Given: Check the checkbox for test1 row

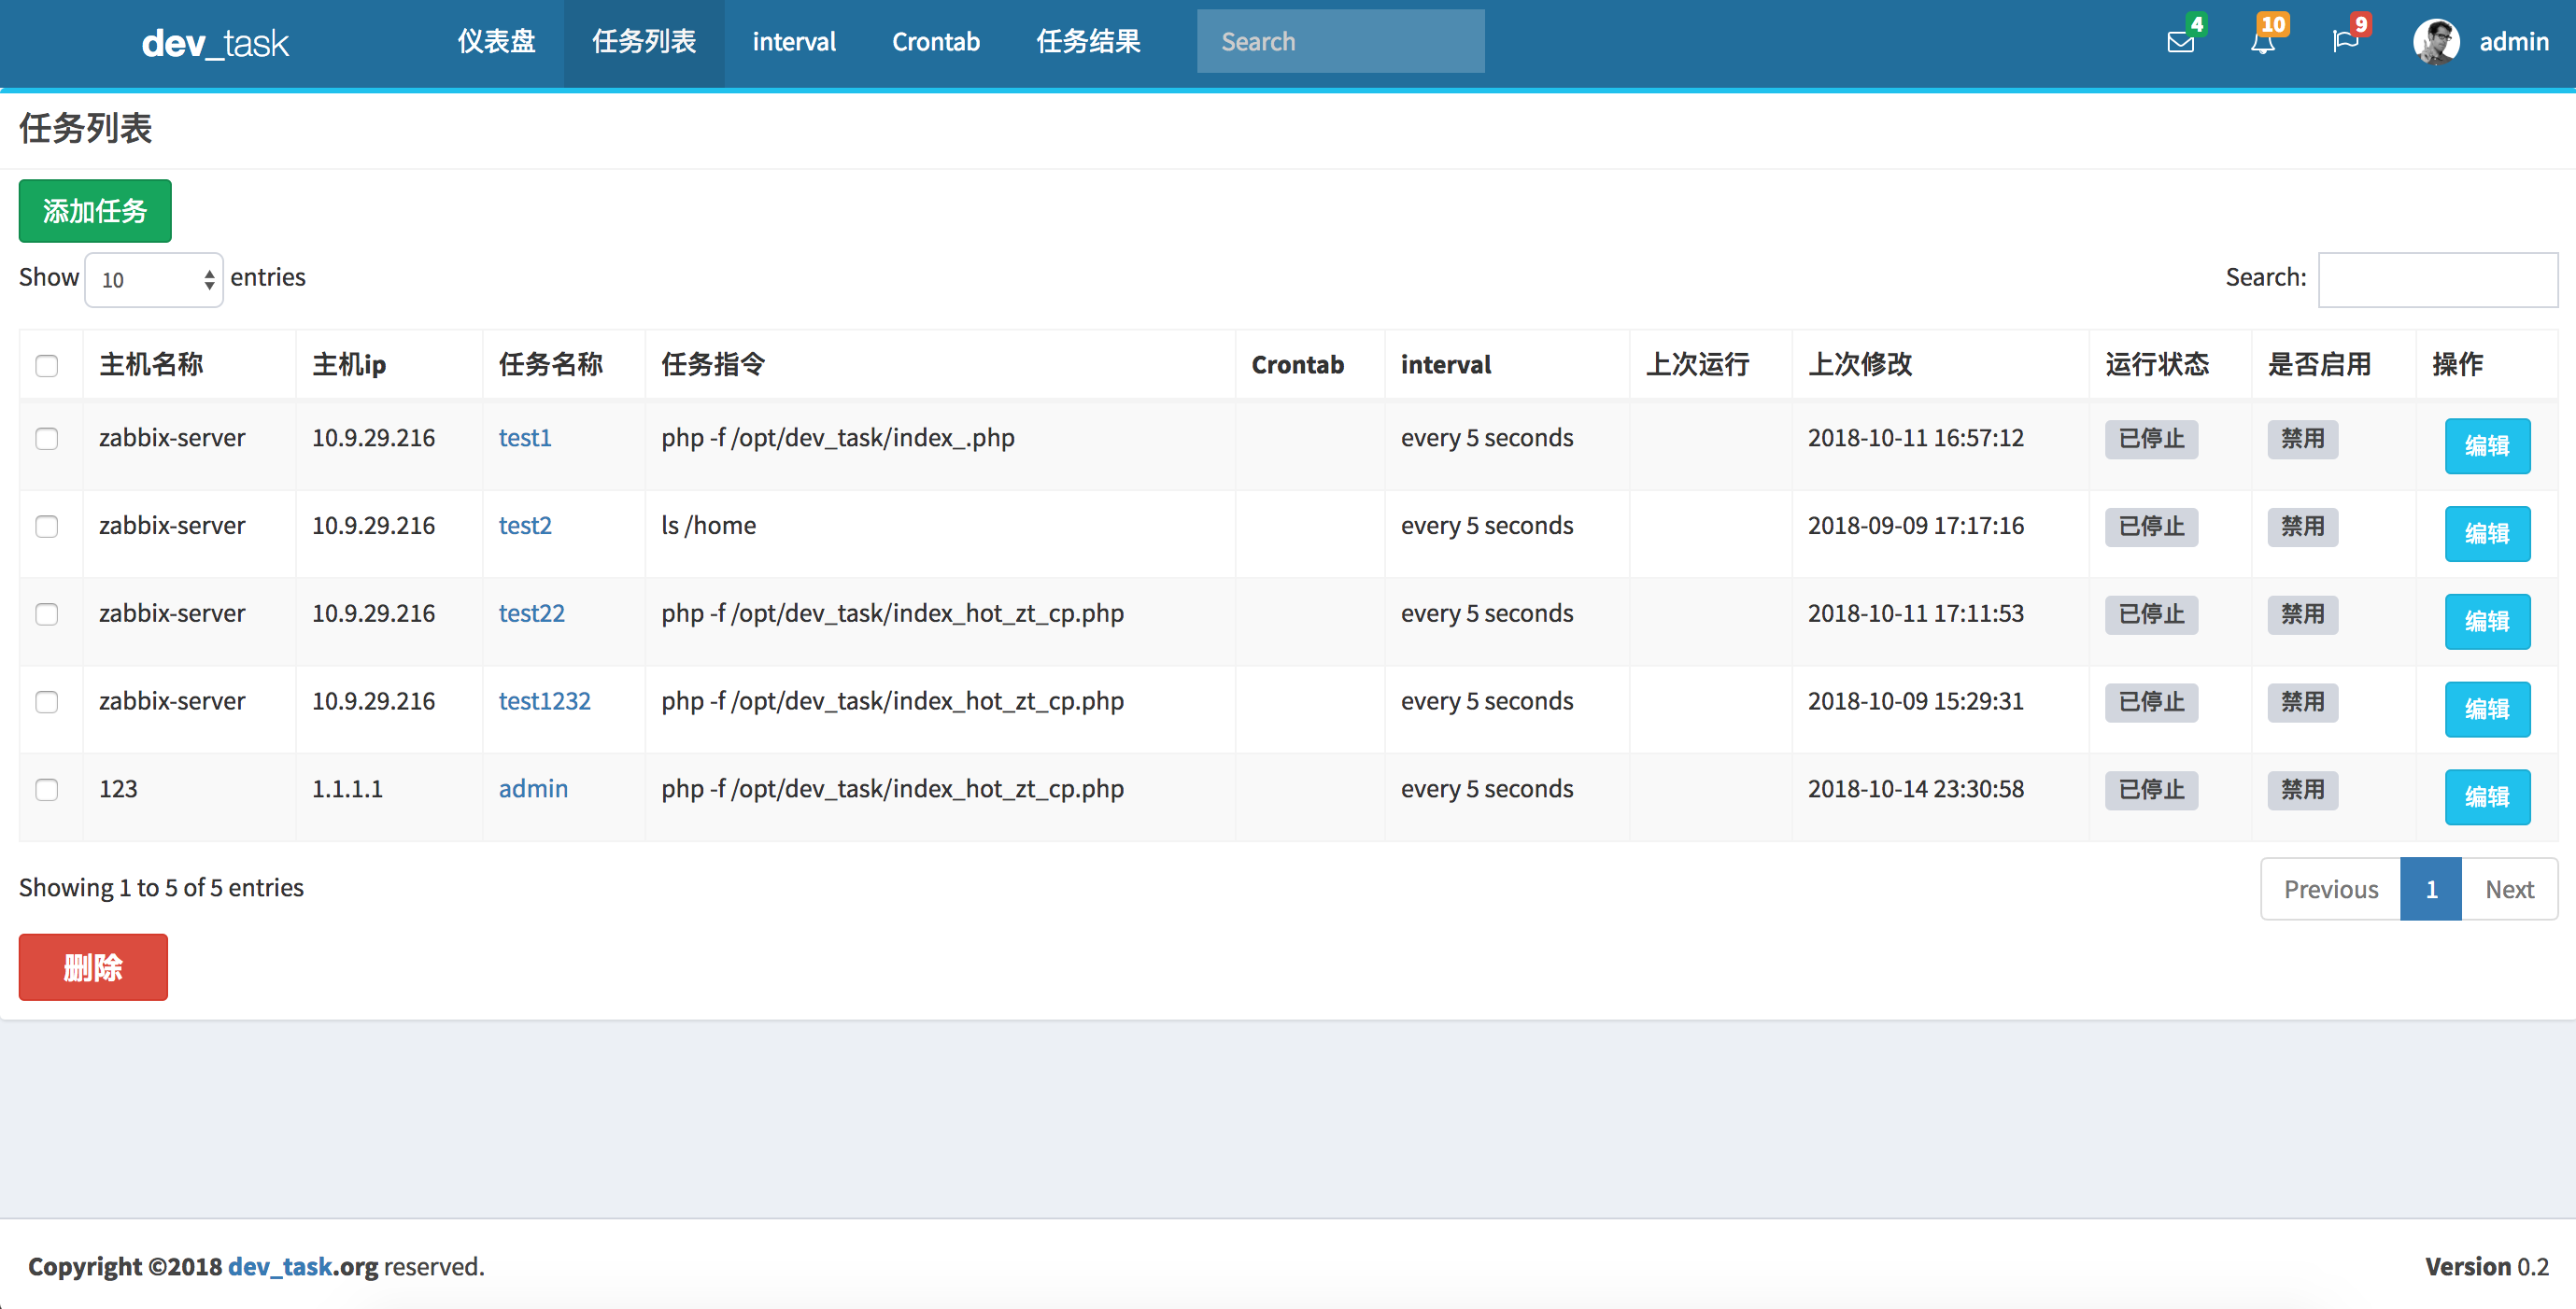Looking at the screenshot, I should [47, 439].
